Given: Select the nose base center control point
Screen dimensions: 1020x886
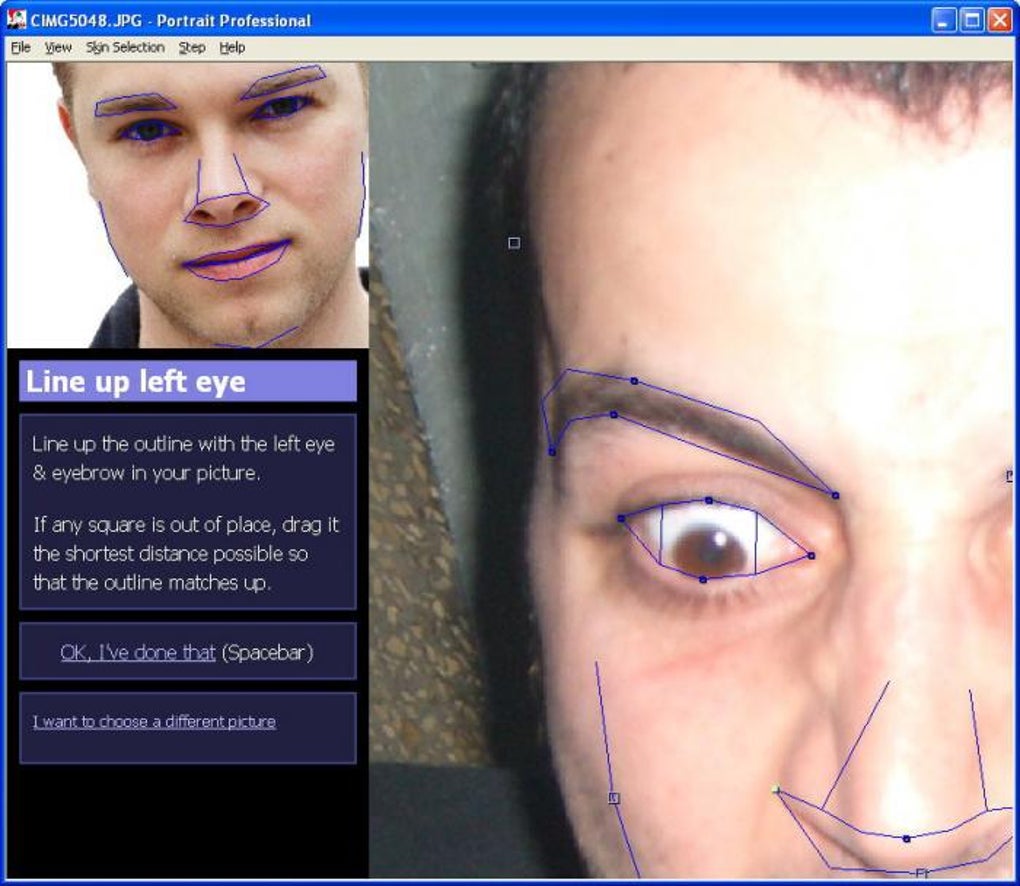Looking at the screenshot, I should coord(906,839).
